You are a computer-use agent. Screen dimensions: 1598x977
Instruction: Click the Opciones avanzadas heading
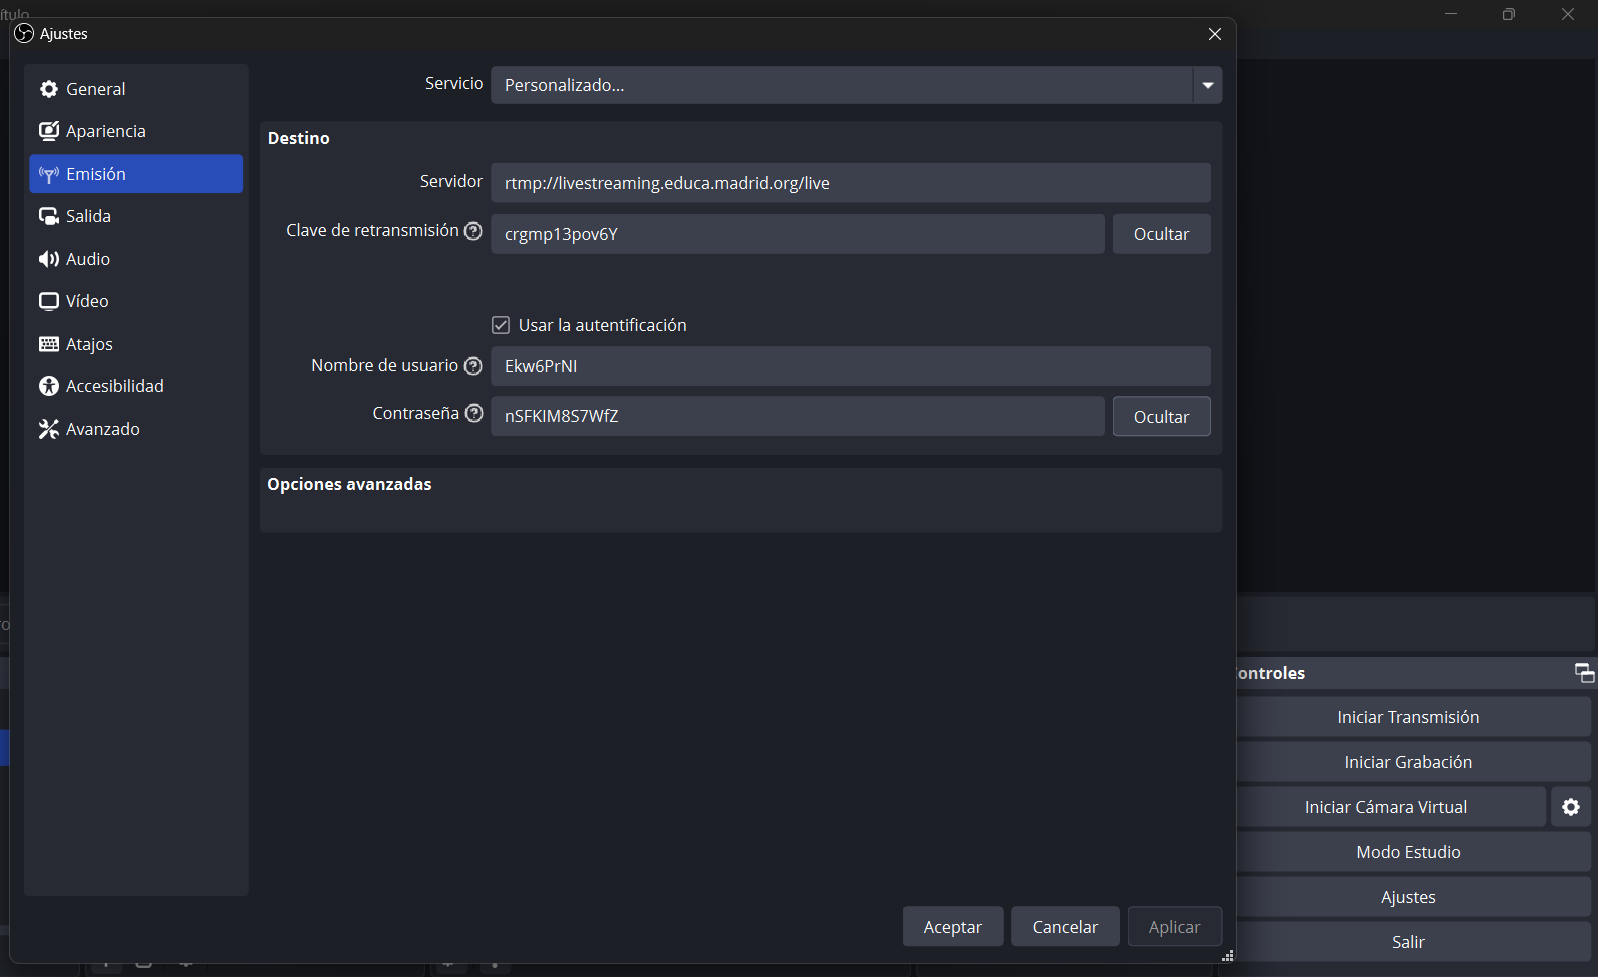(349, 484)
